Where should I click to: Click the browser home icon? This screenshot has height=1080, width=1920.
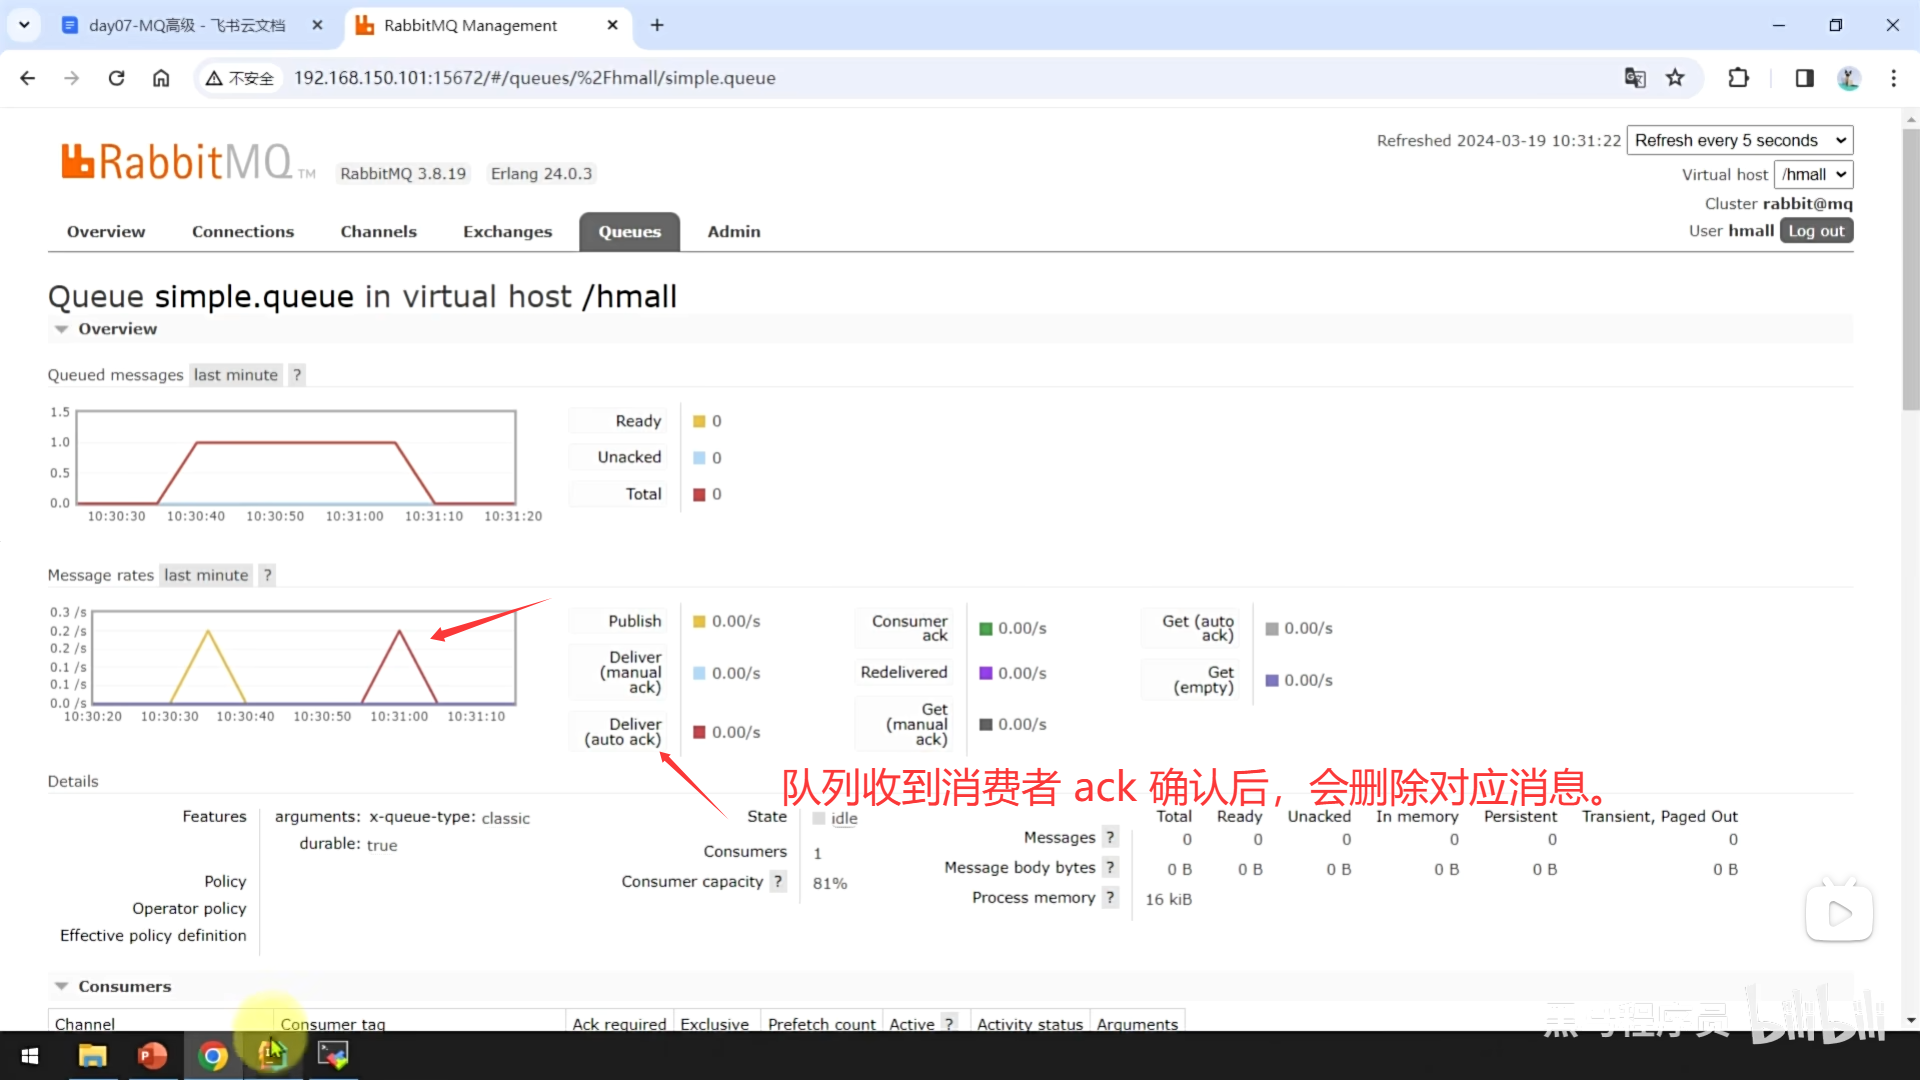tap(161, 78)
